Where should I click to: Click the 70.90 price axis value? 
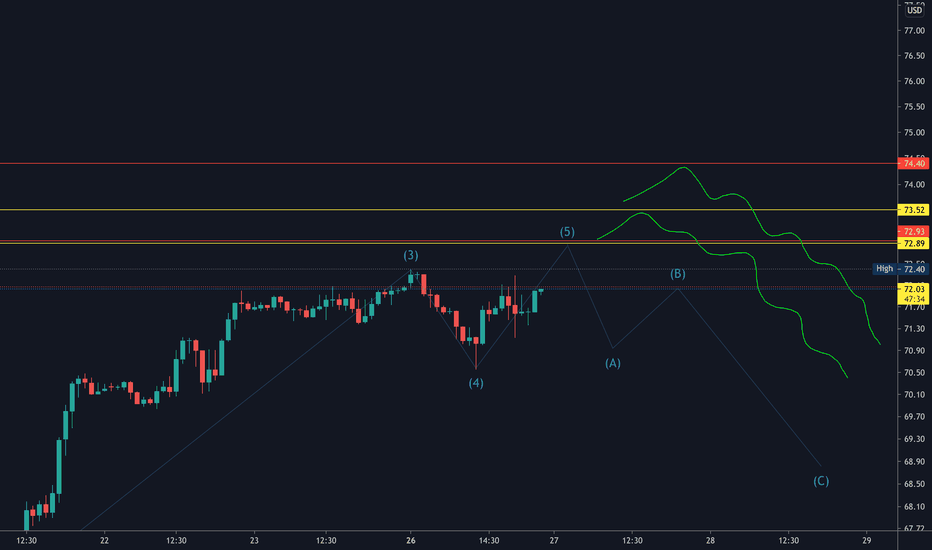pyautogui.click(x=914, y=351)
